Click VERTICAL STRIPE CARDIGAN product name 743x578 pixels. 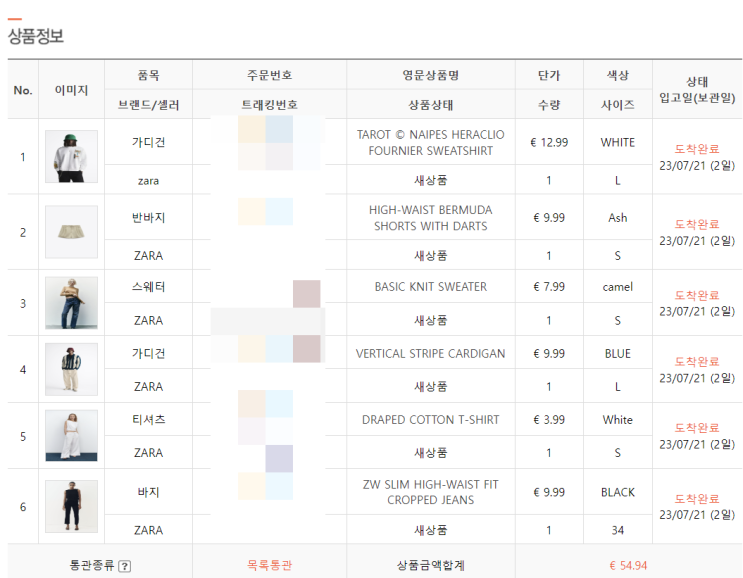(431, 353)
